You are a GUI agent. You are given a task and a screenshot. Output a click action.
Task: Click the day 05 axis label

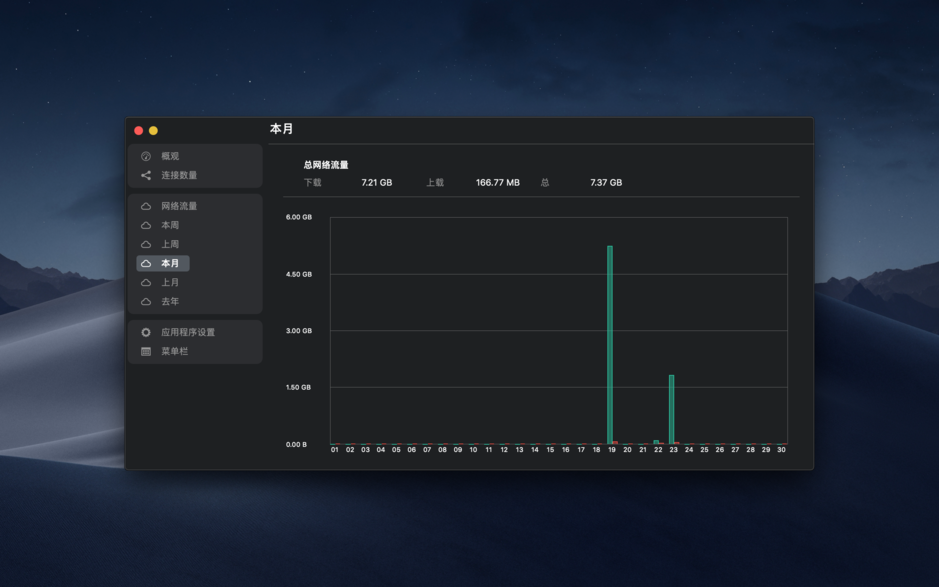396,450
